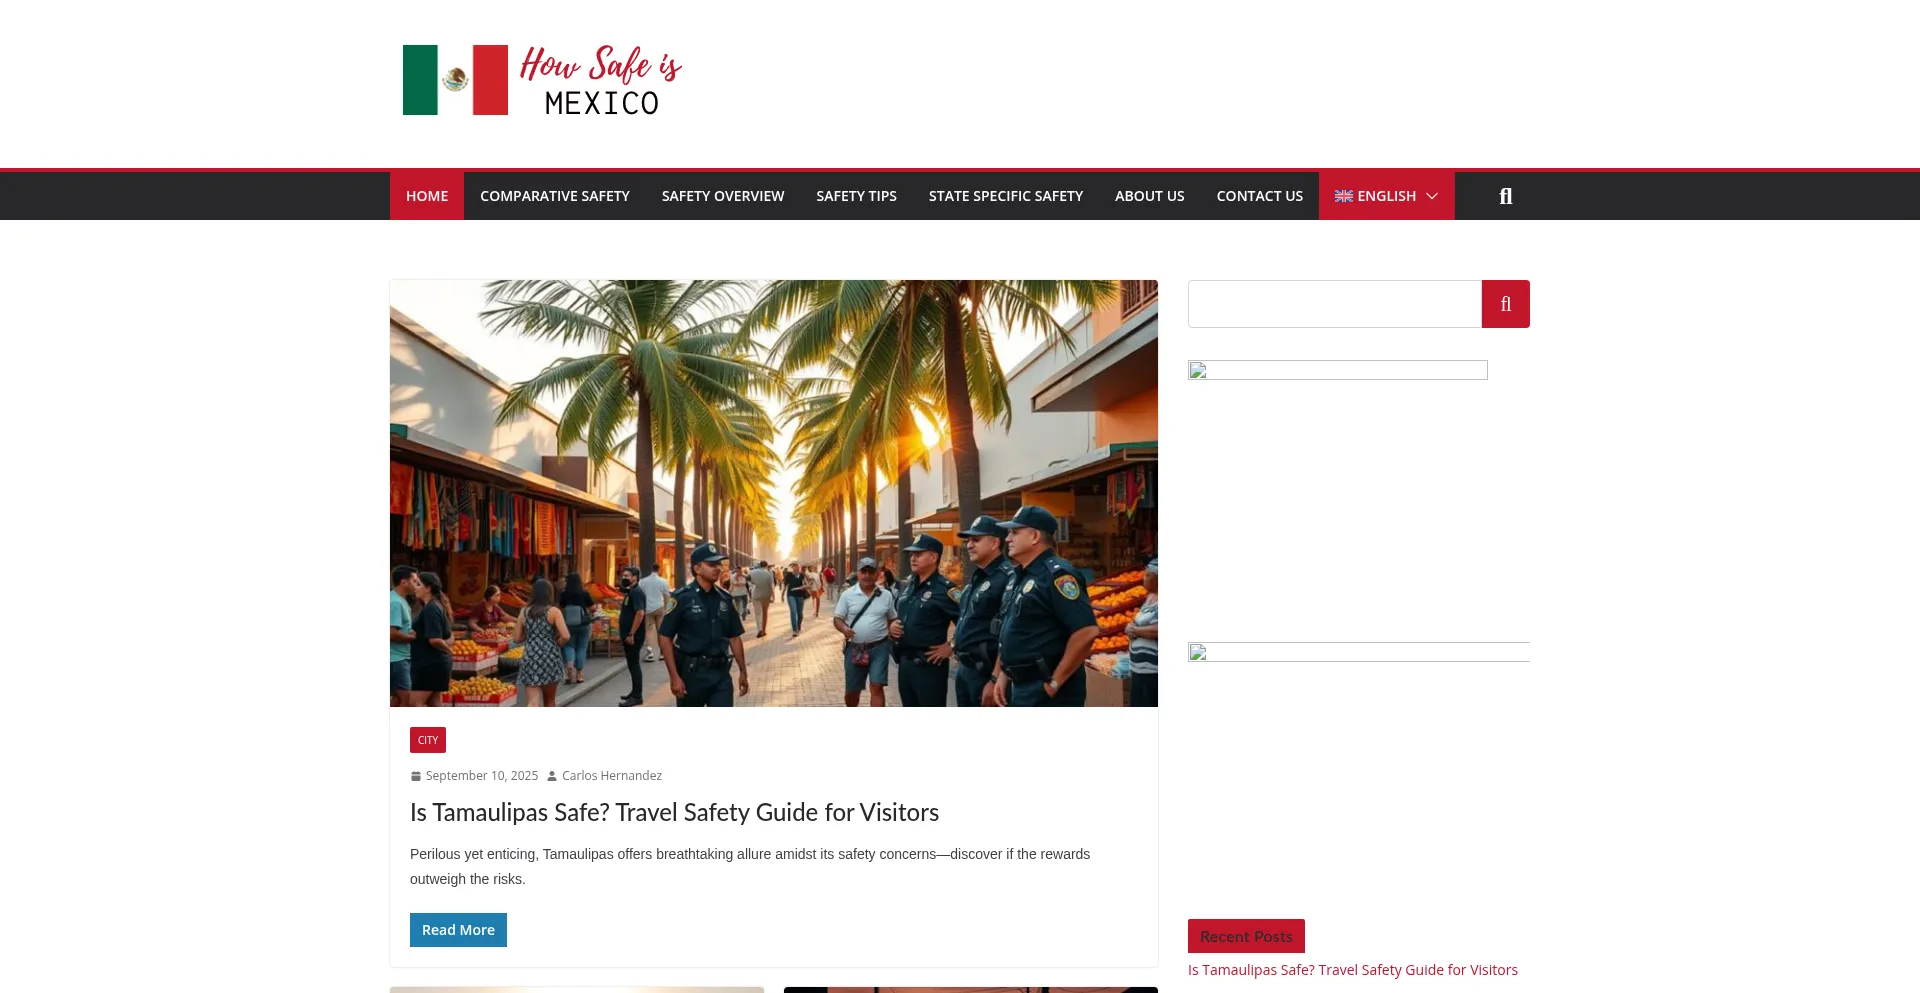Click the CITY category tag
The height and width of the screenshot is (993, 1920).
[428, 740]
